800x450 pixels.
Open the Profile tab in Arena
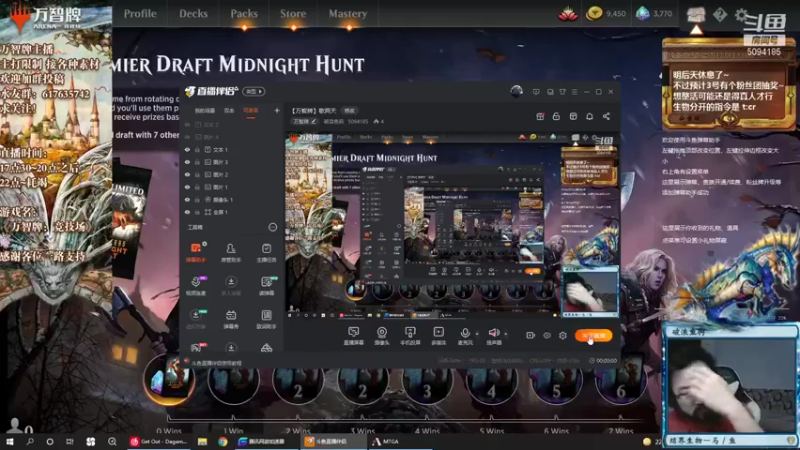[140, 14]
